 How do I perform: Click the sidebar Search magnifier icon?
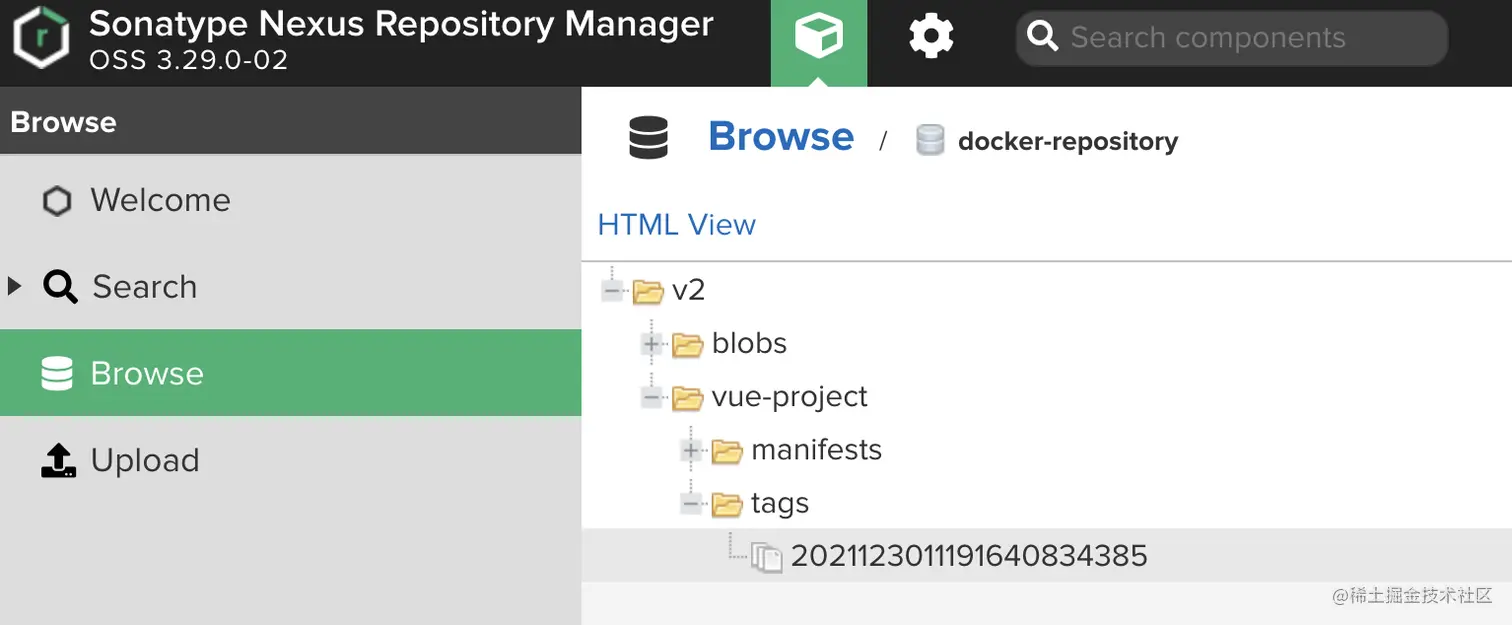pyautogui.click(x=60, y=287)
